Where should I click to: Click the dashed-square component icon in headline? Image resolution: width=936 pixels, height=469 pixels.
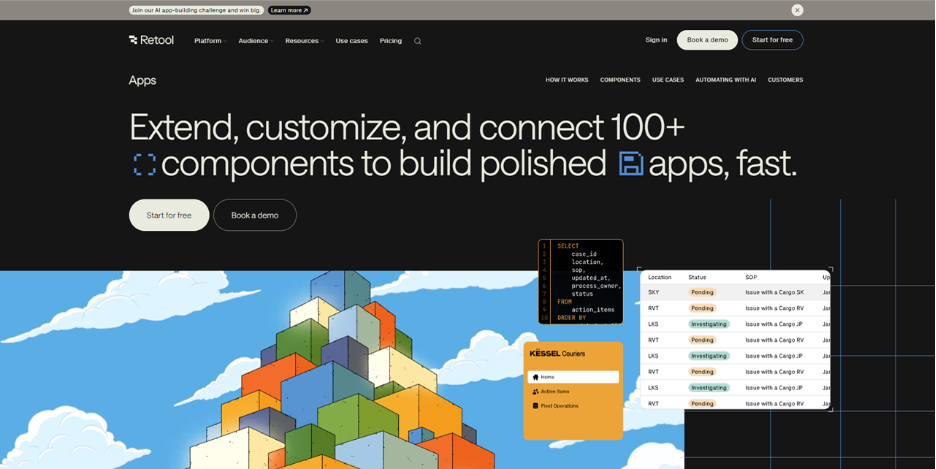click(x=145, y=164)
